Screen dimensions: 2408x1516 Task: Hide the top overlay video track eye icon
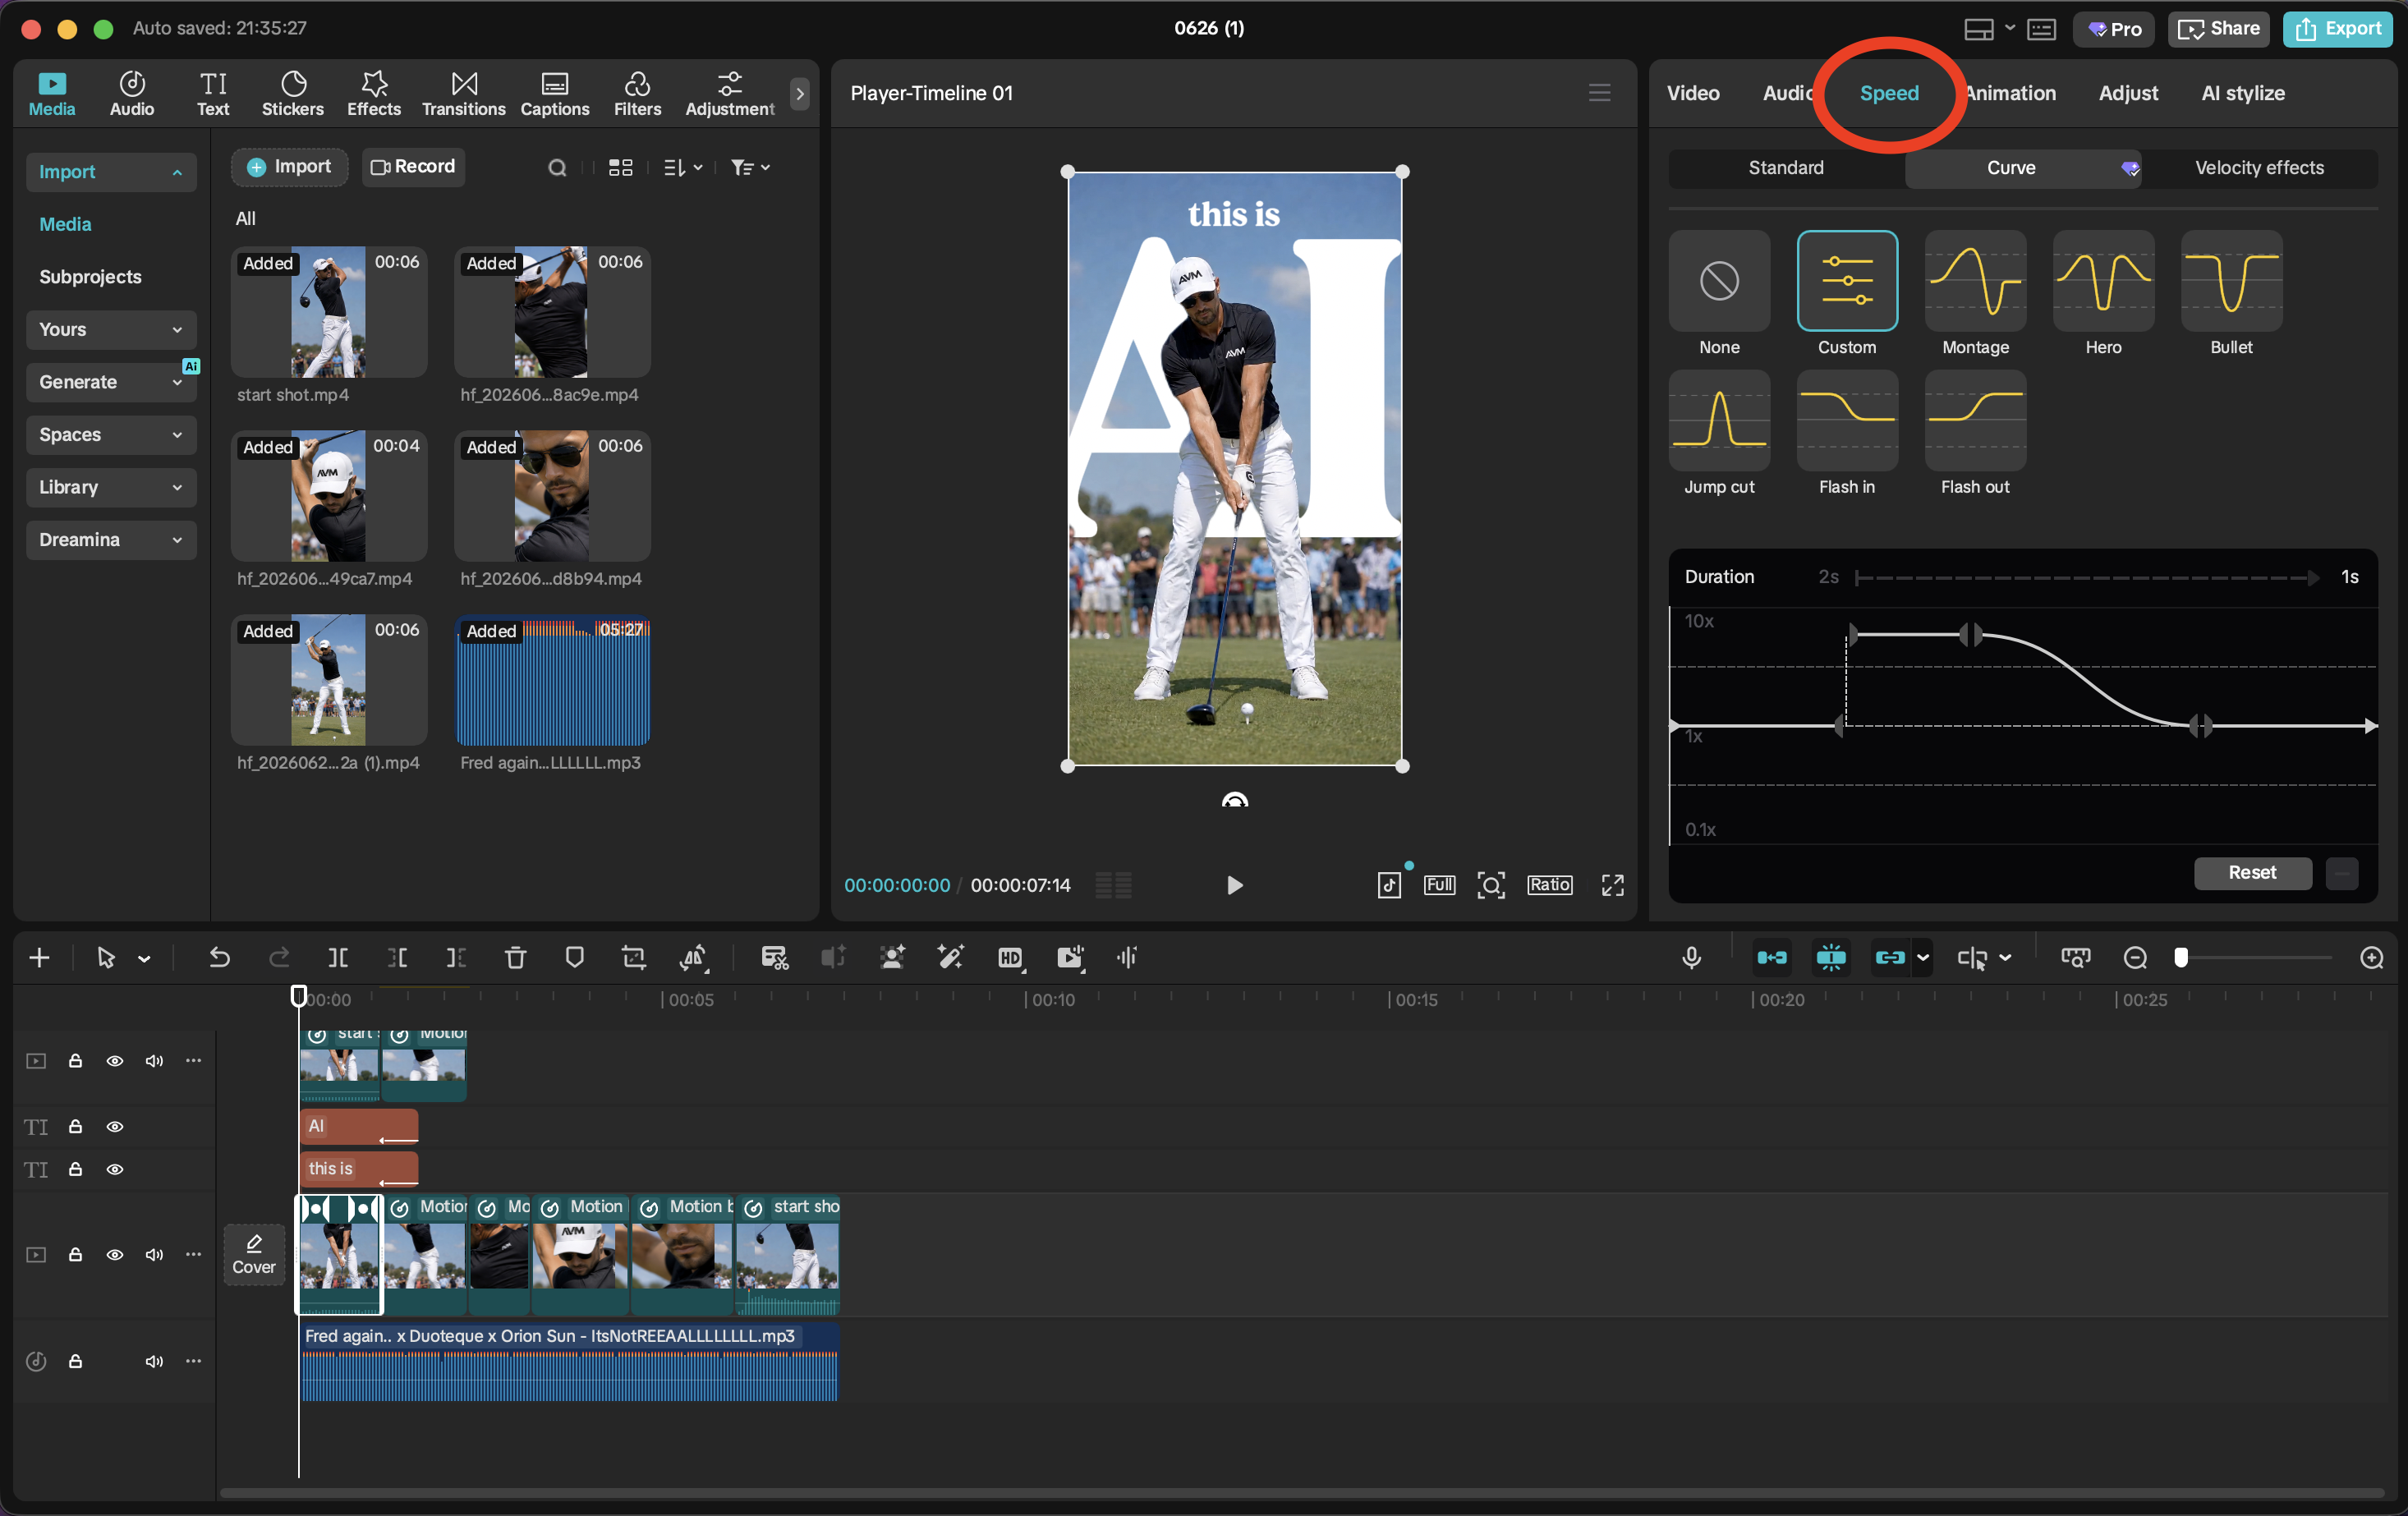[115, 1061]
